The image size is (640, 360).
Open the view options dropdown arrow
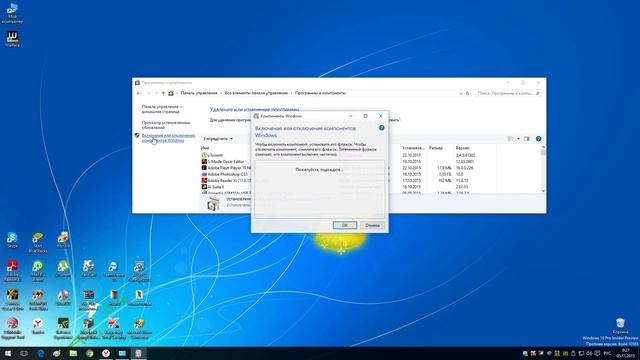[x=518, y=139]
